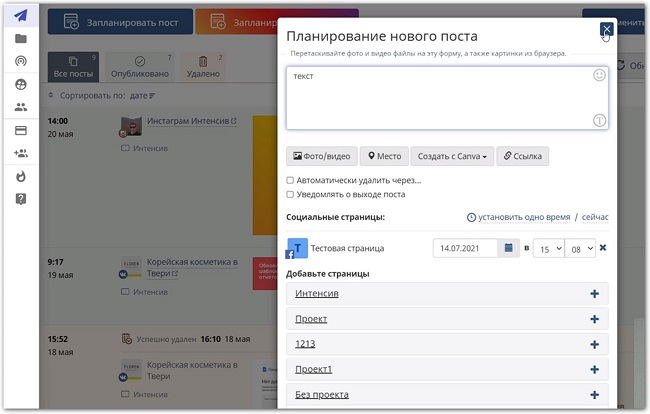Toggle Уведомлять о выходе поста checkbox
The width and height of the screenshot is (650, 414).
point(290,194)
